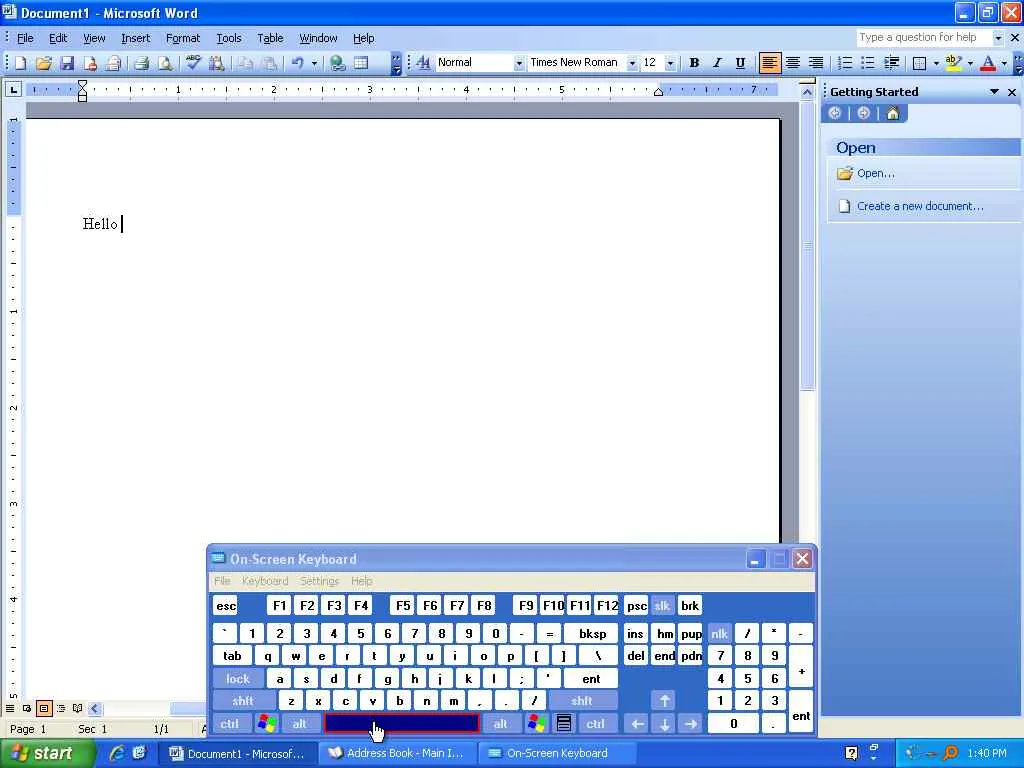Open Styles and Formatting icon
This screenshot has height=768, width=1024.
click(423, 63)
